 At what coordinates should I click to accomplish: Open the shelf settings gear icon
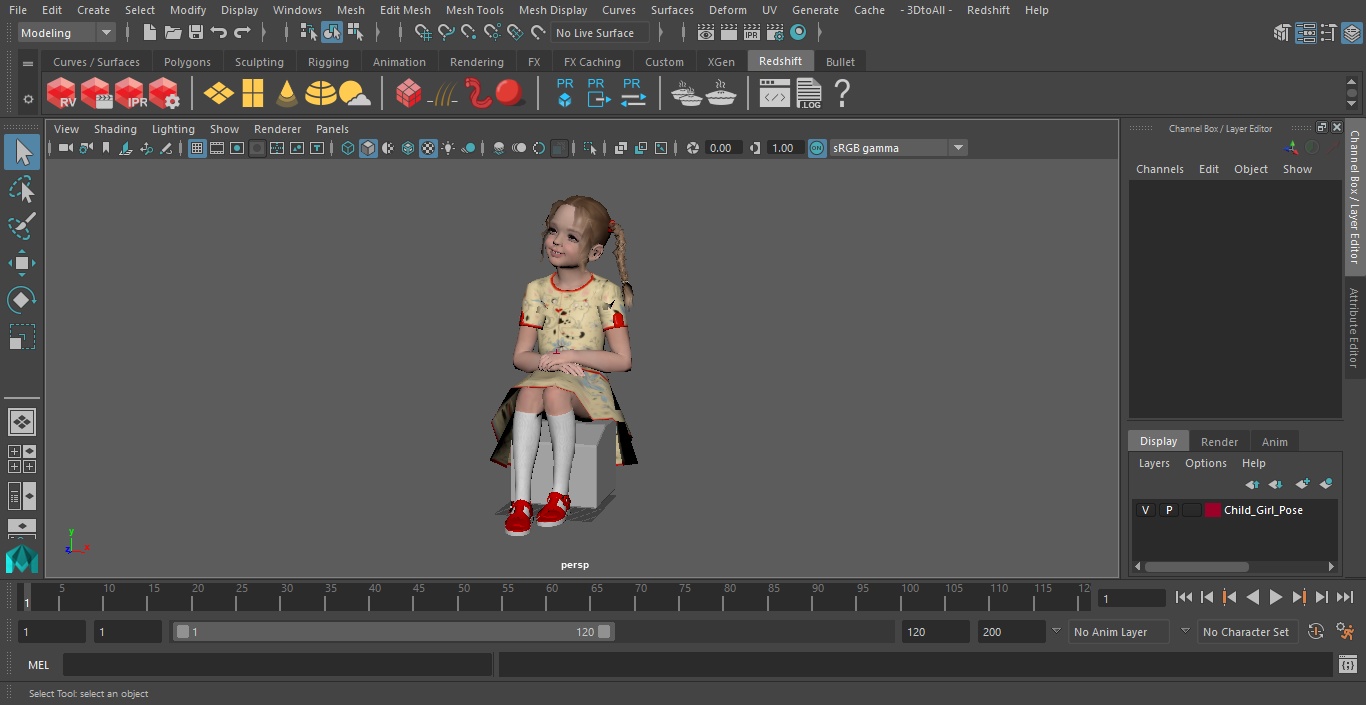[x=28, y=99]
